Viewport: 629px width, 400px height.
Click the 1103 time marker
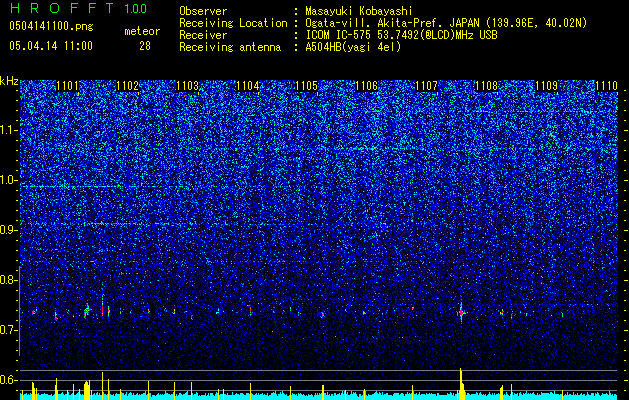(187, 86)
